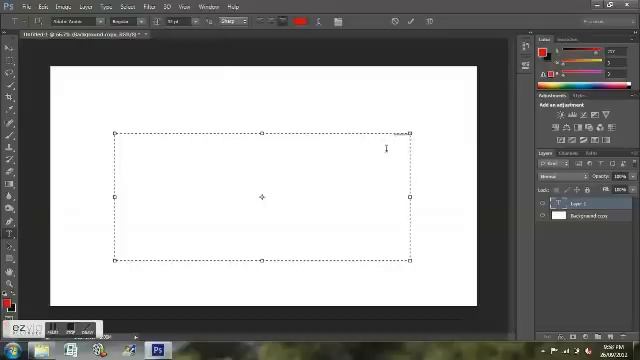Select the Lasso tool
The height and width of the screenshot is (360, 640).
click(9, 73)
